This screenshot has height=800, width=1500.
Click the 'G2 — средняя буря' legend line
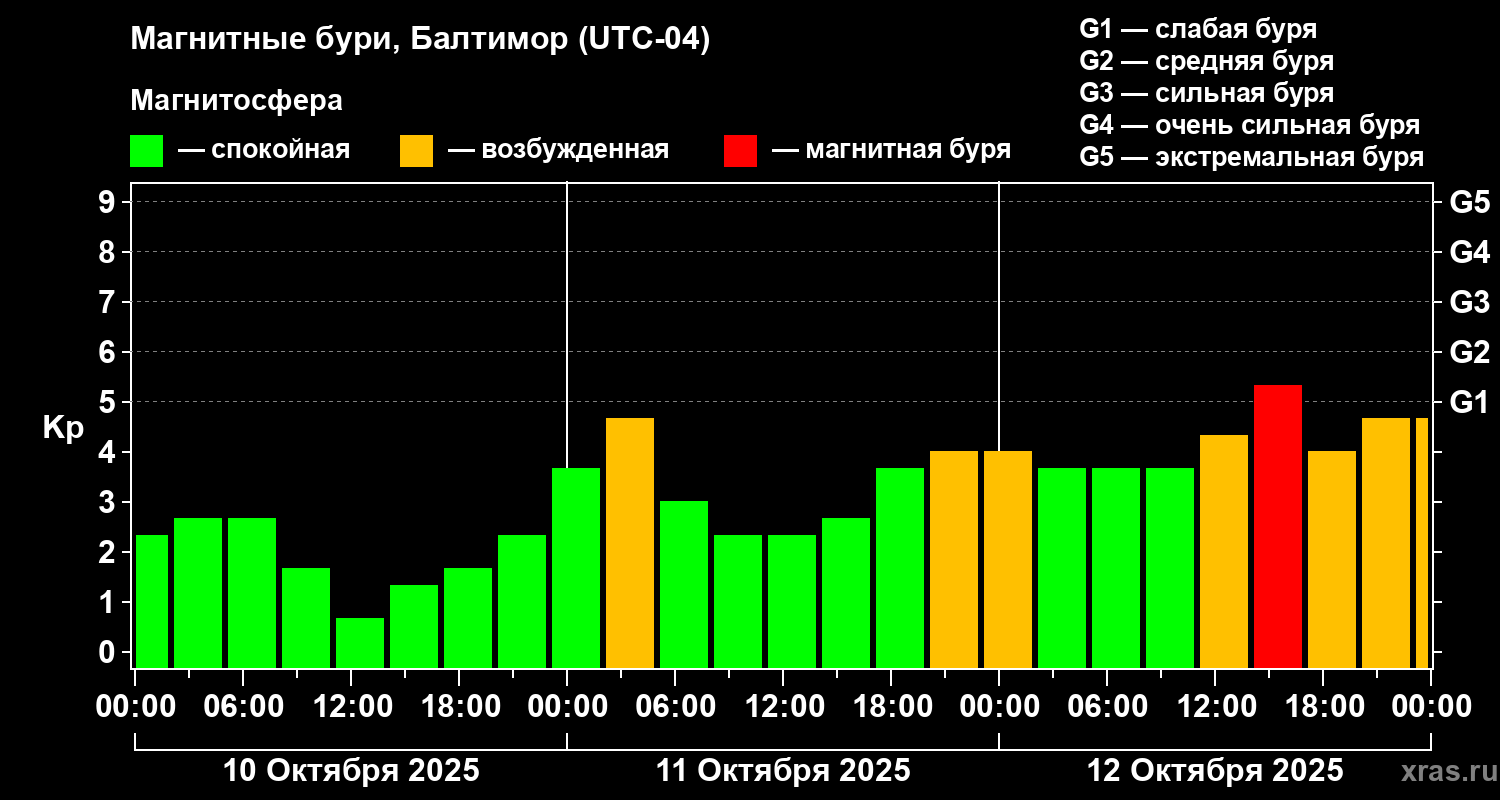(x=1206, y=61)
